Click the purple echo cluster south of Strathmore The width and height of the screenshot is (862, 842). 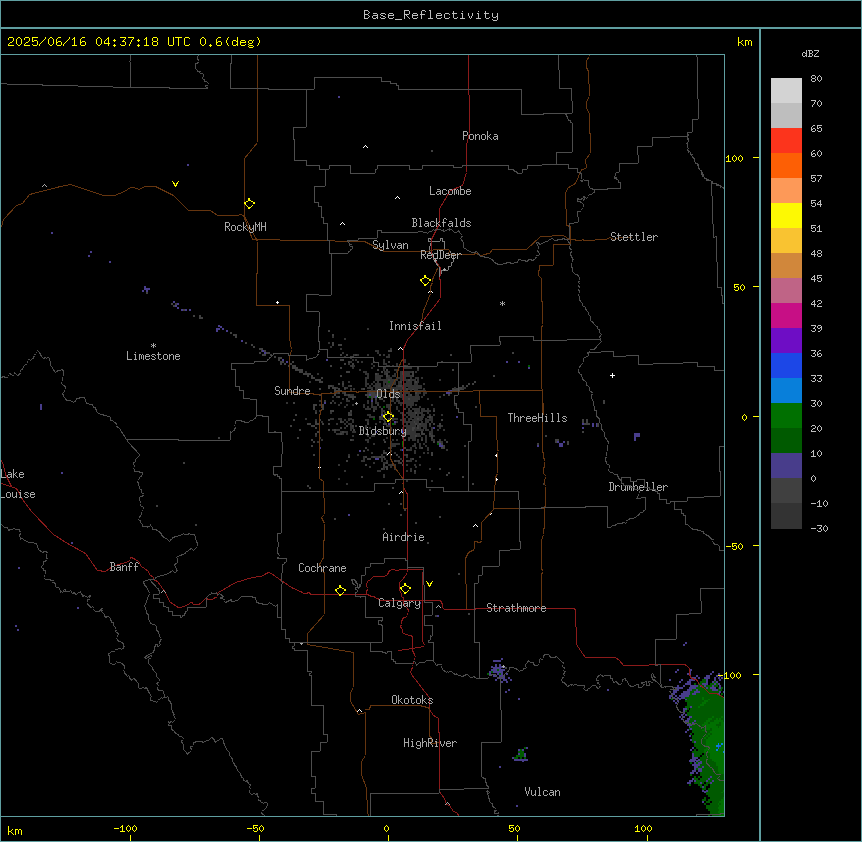pyautogui.click(x=499, y=671)
